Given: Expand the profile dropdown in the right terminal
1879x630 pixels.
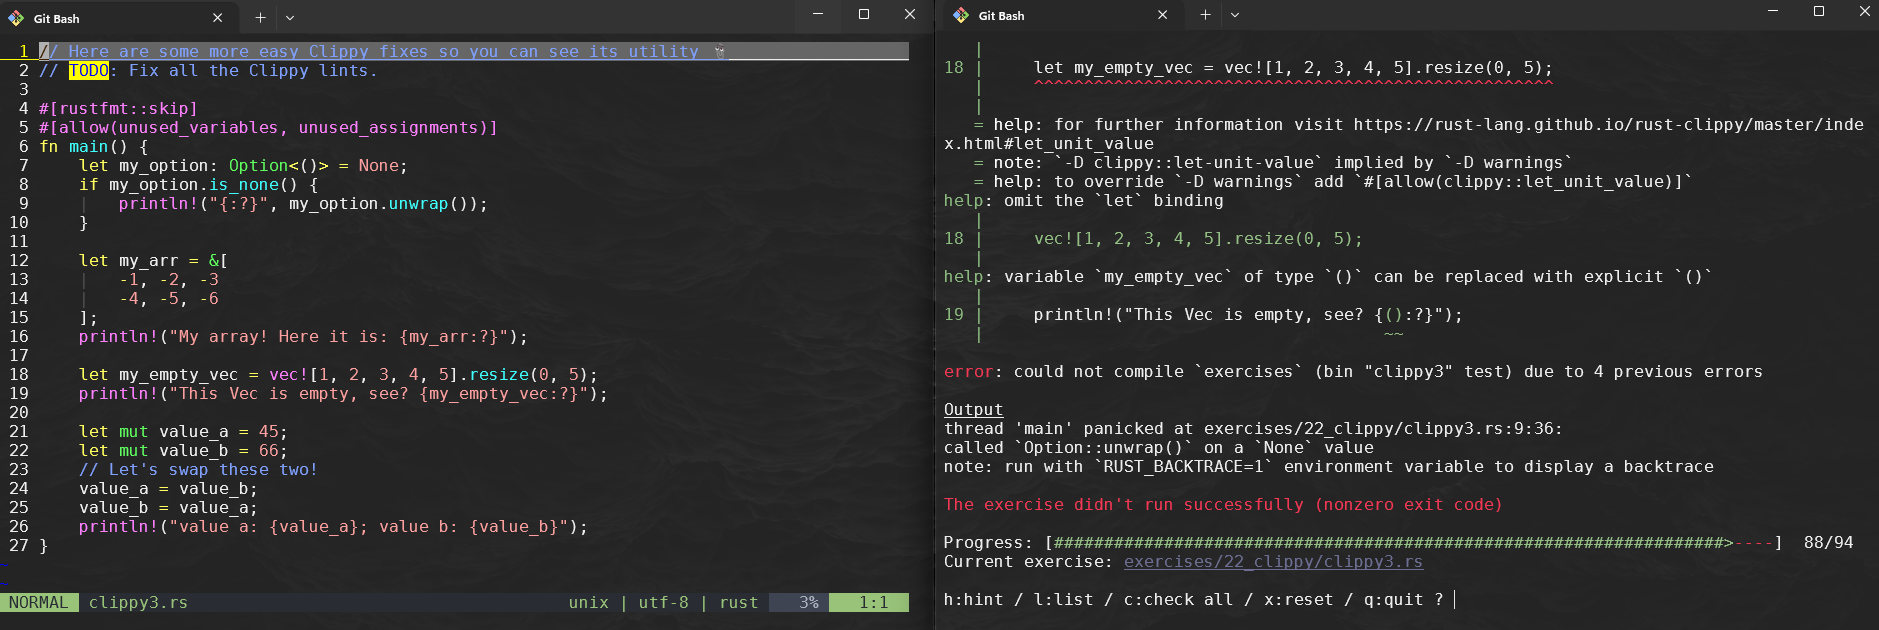Looking at the screenshot, I should click(1235, 15).
